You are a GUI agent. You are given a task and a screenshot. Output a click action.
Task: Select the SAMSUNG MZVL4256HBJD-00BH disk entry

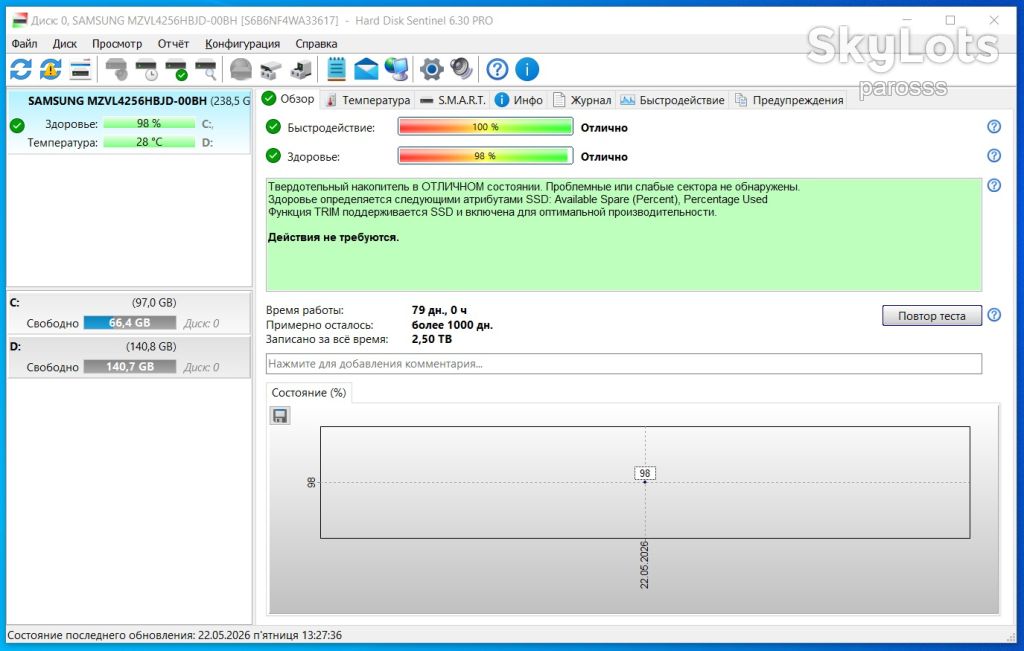(129, 121)
